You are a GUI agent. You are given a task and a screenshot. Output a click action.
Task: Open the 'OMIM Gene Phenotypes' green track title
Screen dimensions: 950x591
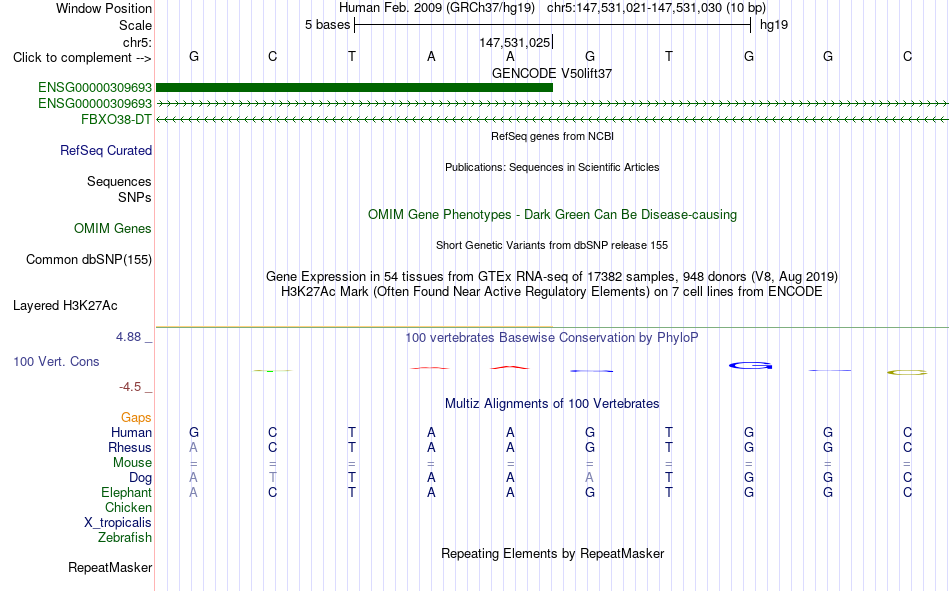(552, 215)
